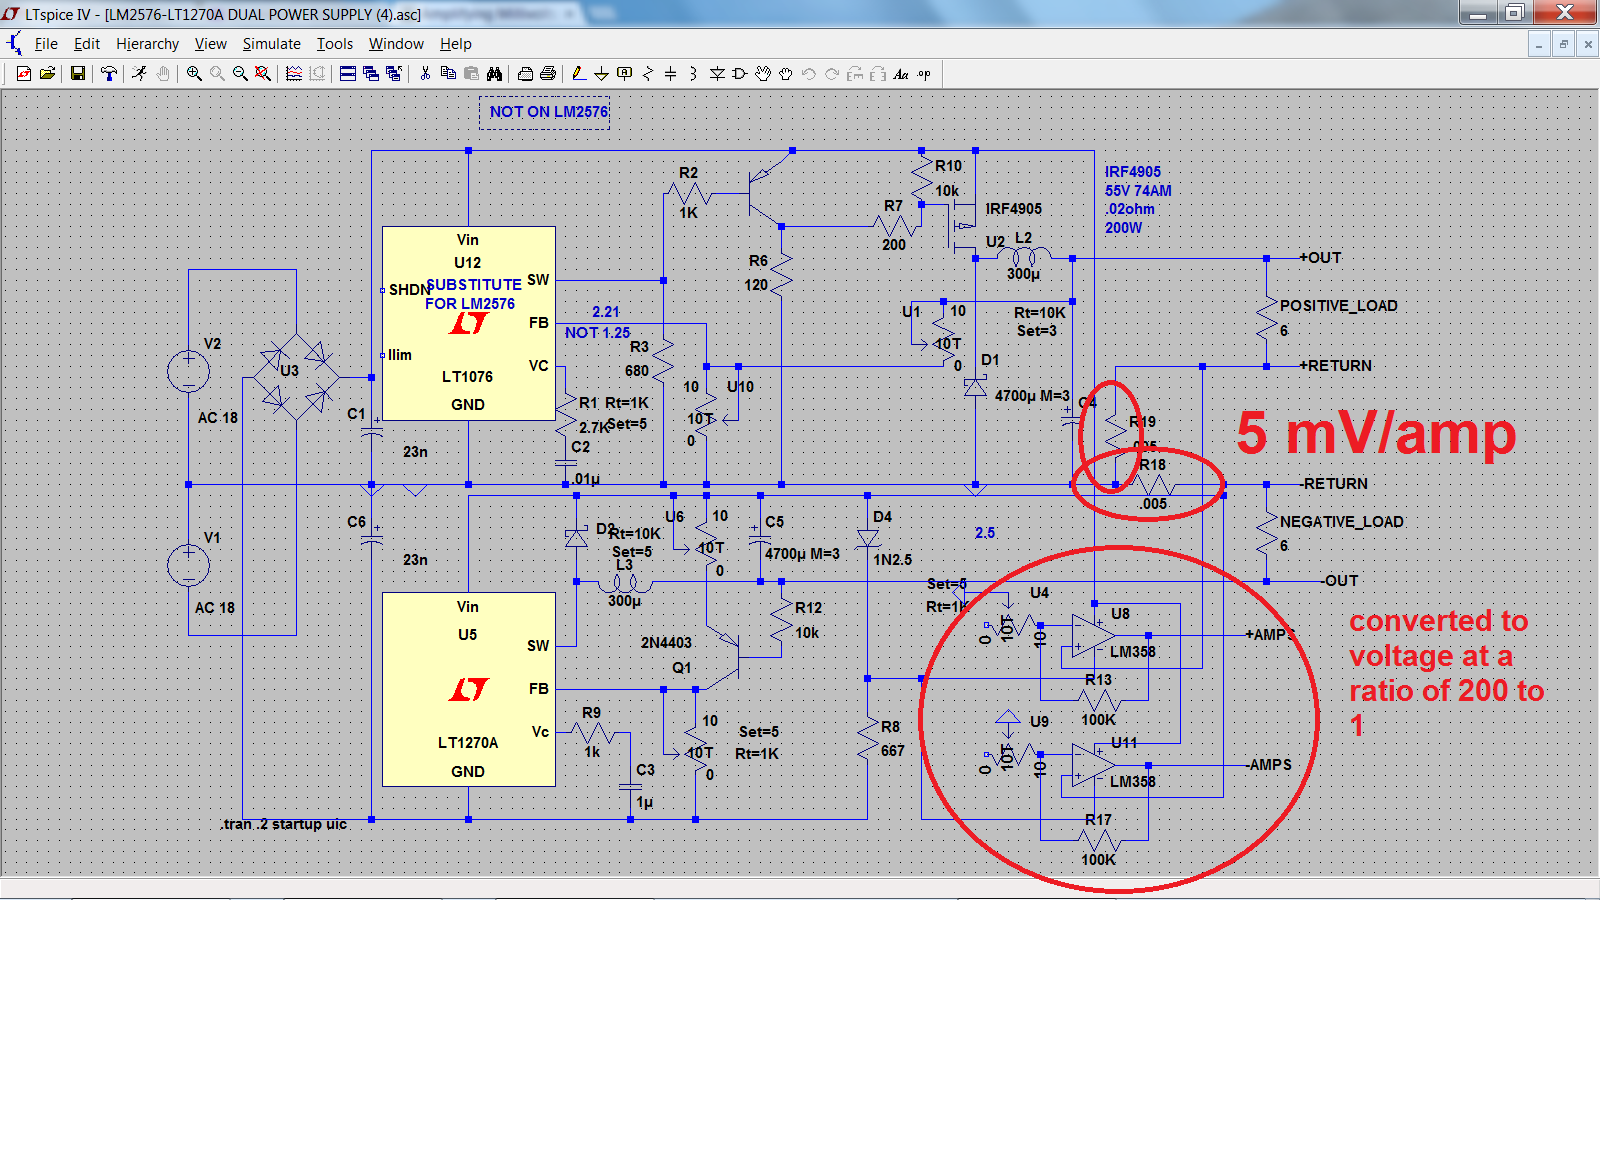Place a ground symbol

[601, 73]
